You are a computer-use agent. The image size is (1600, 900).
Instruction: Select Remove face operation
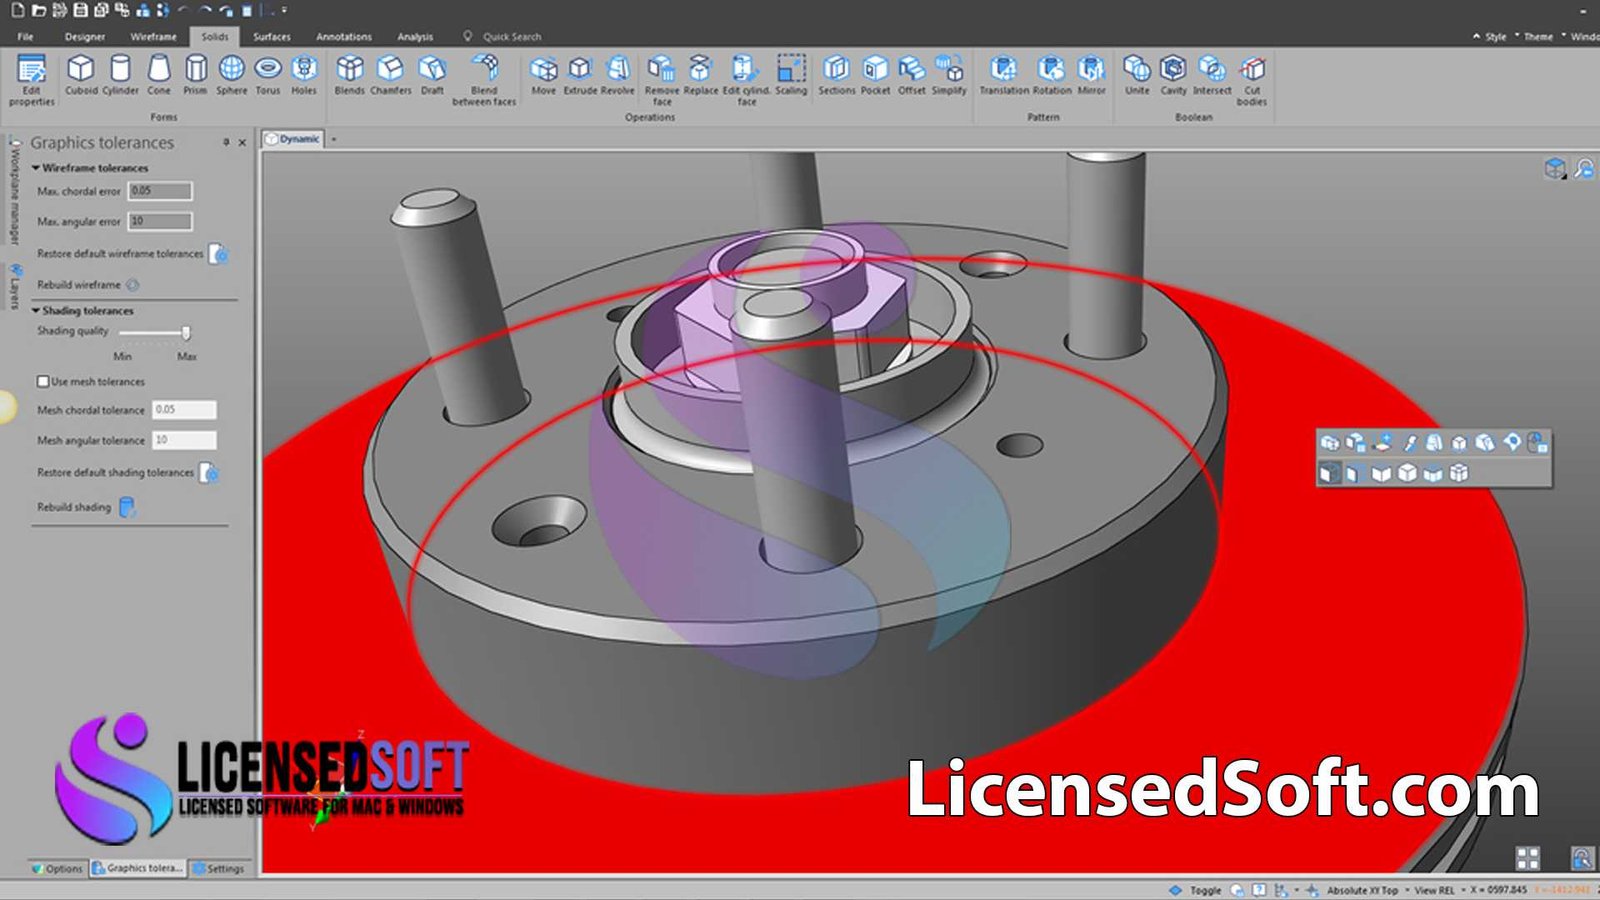tap(662, 80)
